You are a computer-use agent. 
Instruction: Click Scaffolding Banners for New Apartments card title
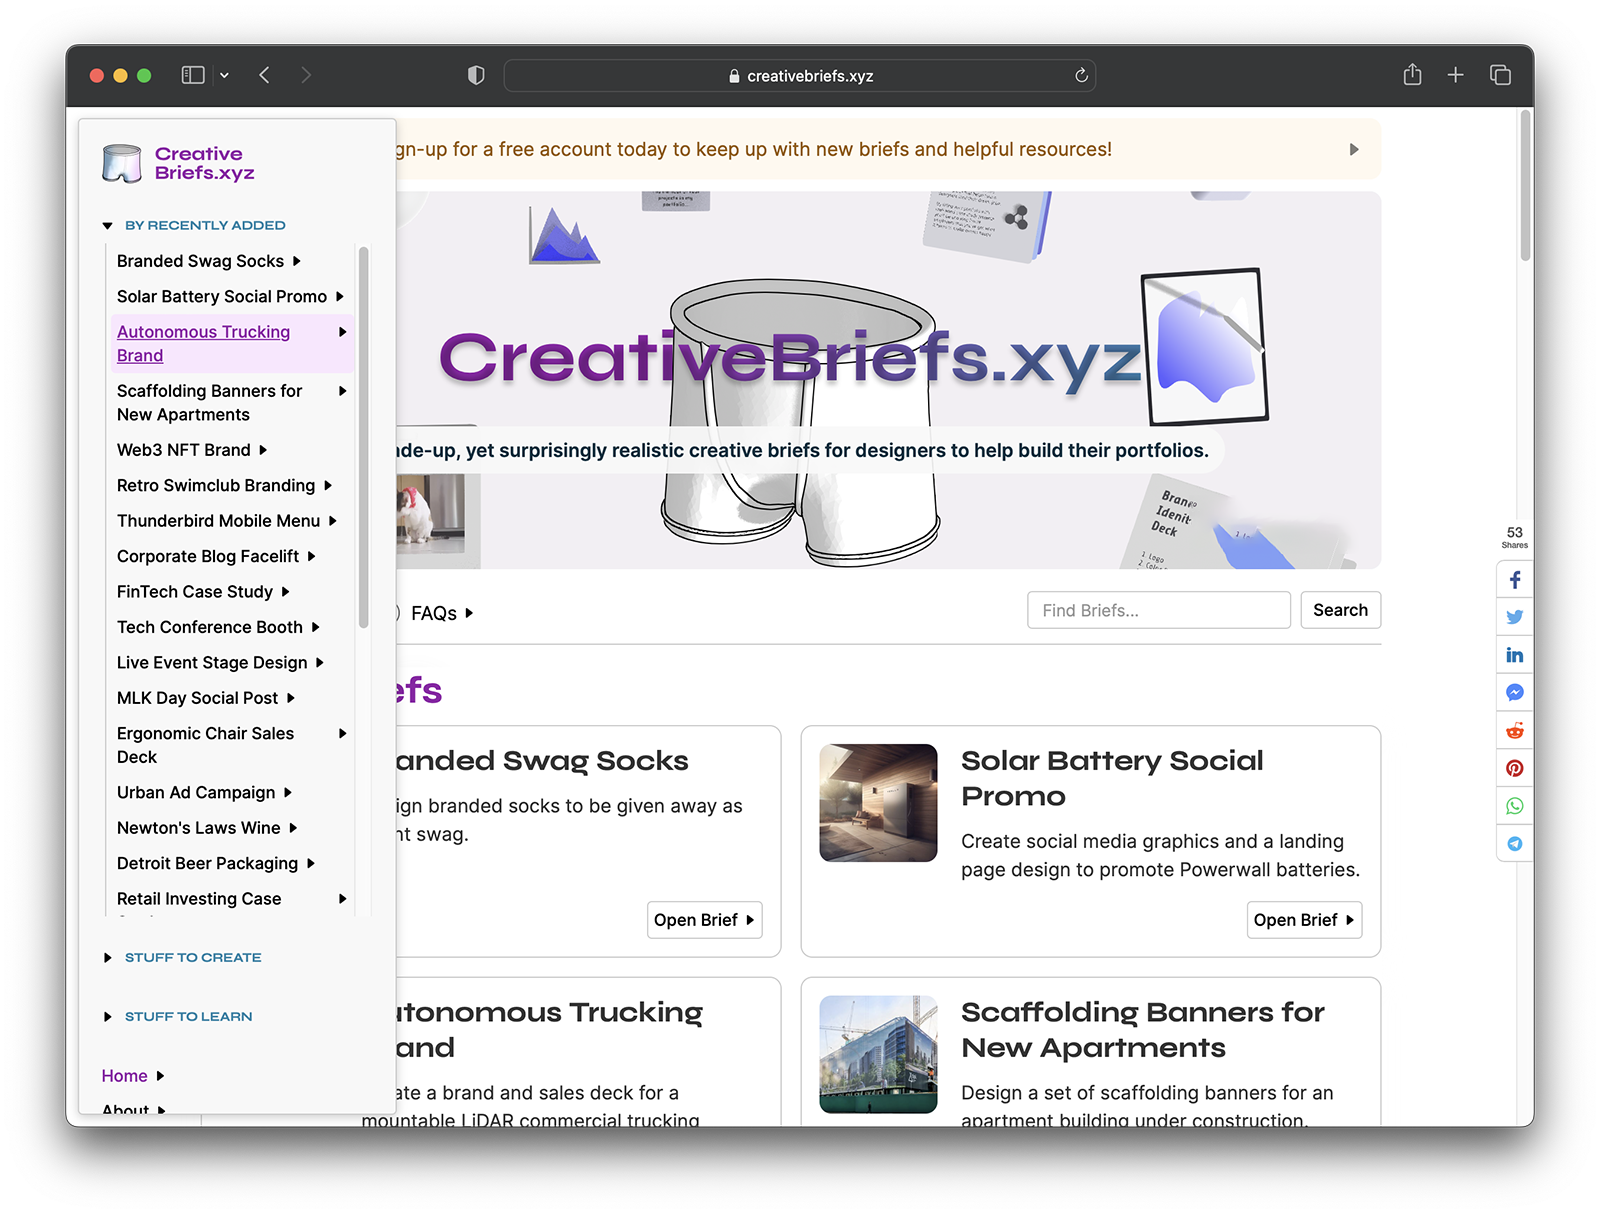pos(1142,1030)
